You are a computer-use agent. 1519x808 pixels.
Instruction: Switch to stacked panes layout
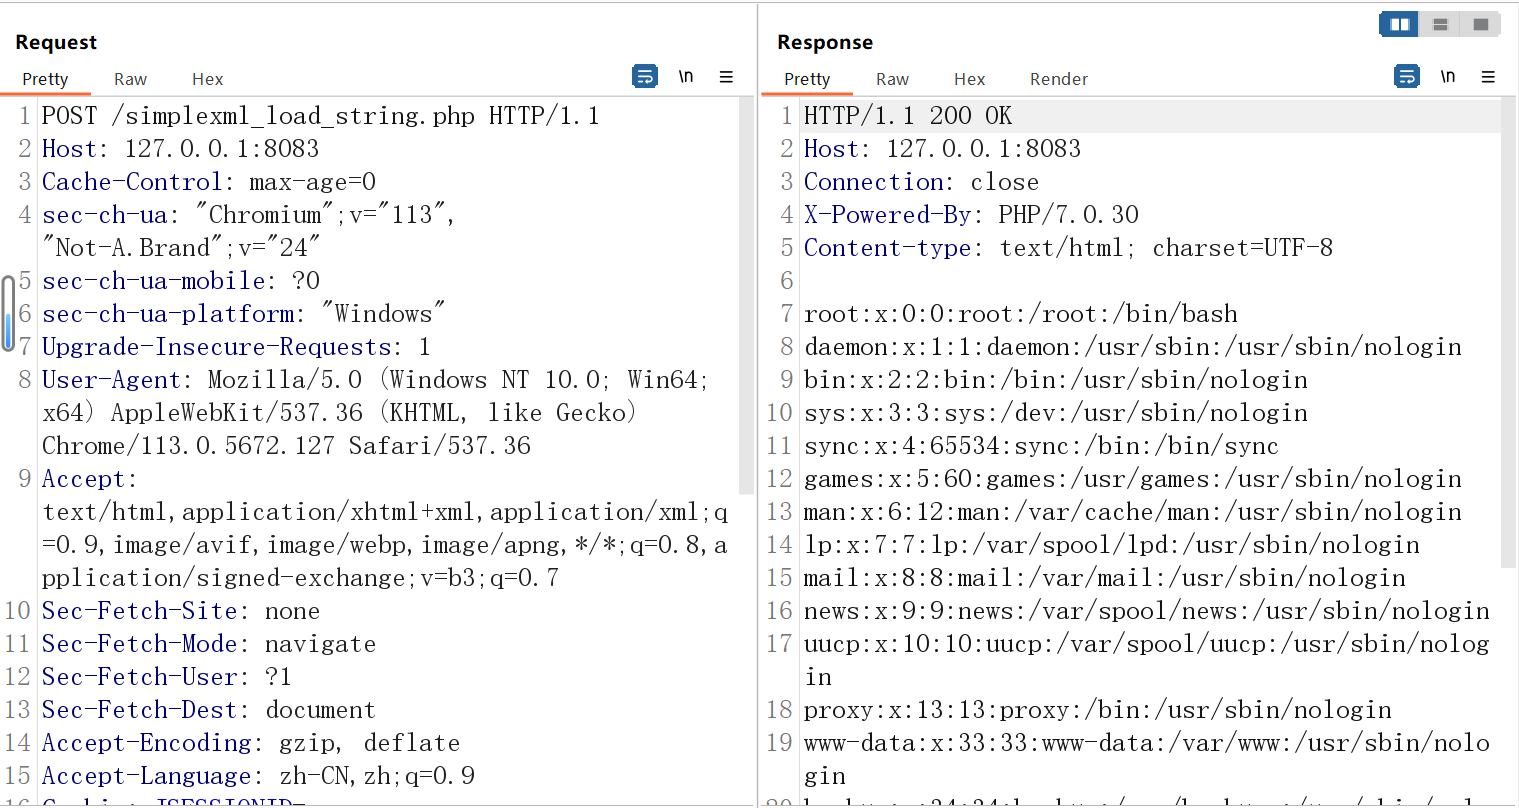coord(1439,23)
